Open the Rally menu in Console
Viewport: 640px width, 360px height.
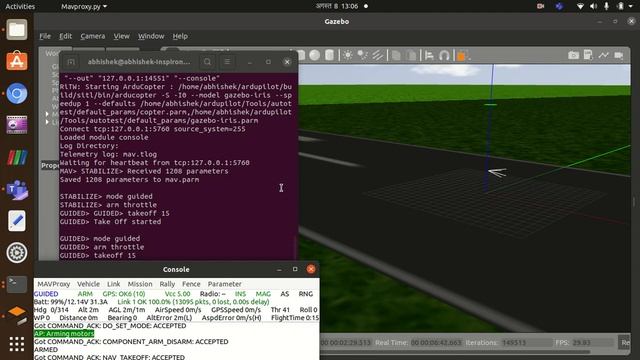click(x=167, y=284)
